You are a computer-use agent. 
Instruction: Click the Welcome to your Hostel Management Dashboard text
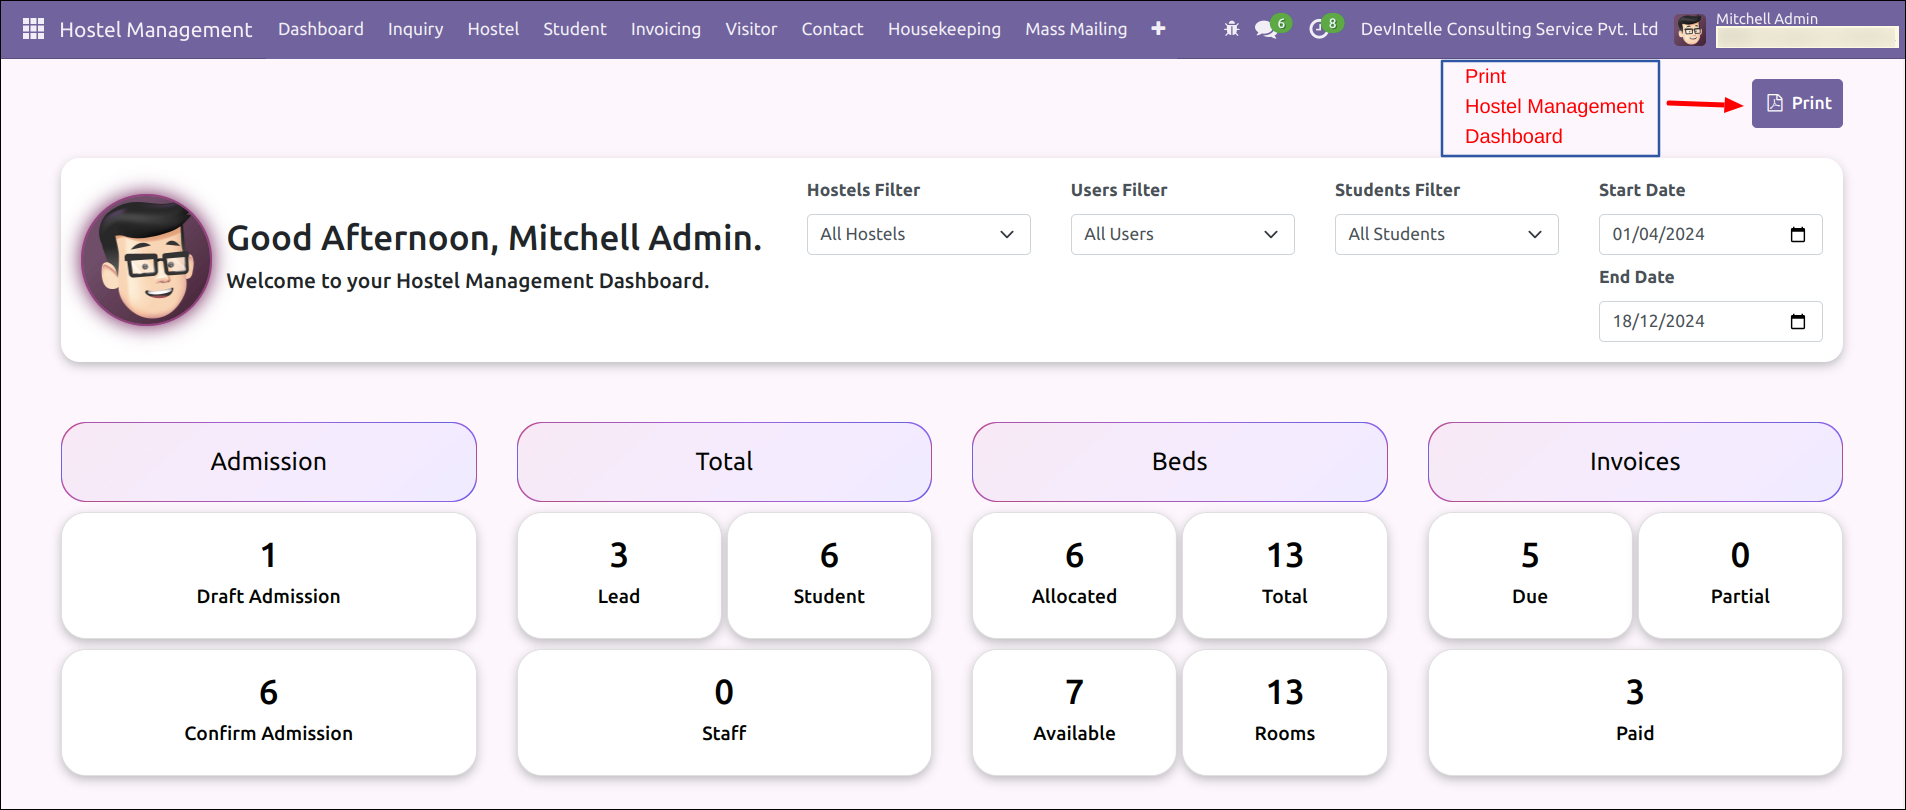point(468,281)
